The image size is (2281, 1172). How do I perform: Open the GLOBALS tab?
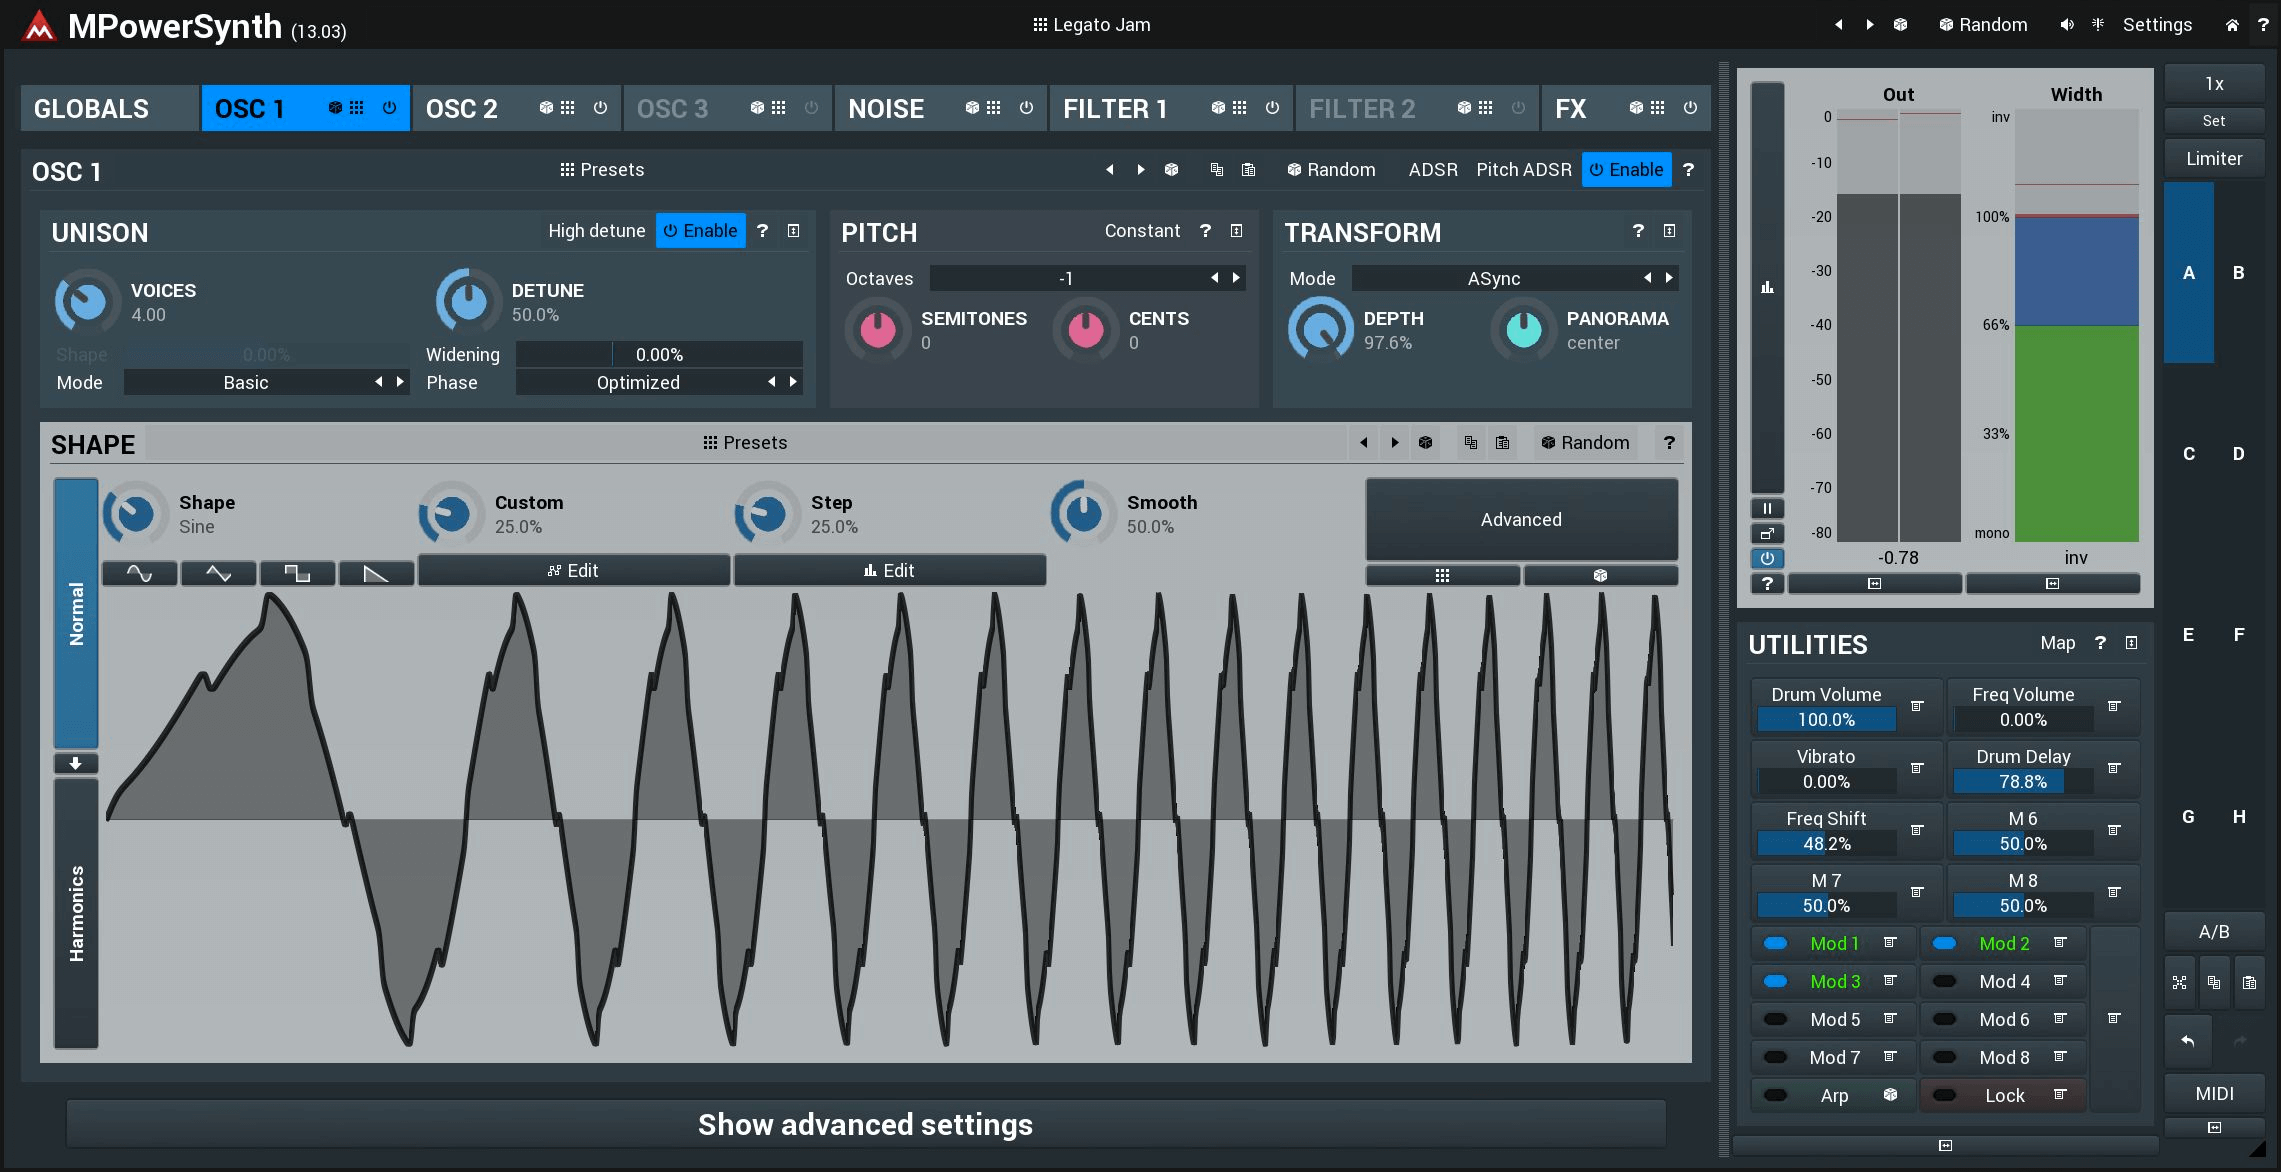[92, 109]
